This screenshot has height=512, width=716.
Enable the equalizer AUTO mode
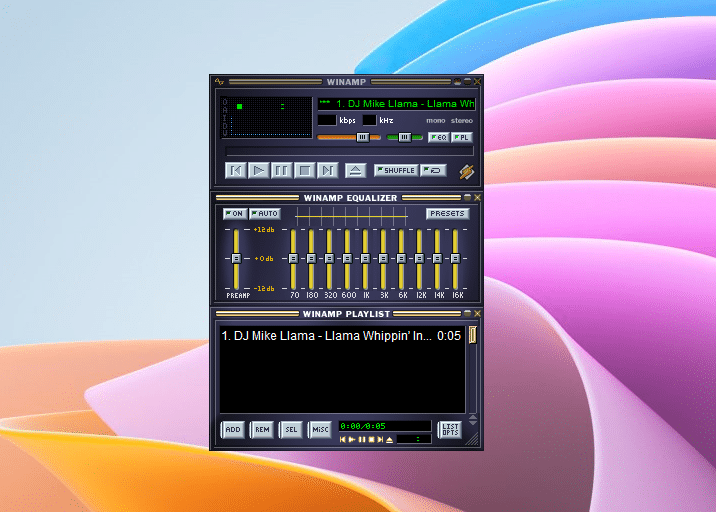point(265,214)
